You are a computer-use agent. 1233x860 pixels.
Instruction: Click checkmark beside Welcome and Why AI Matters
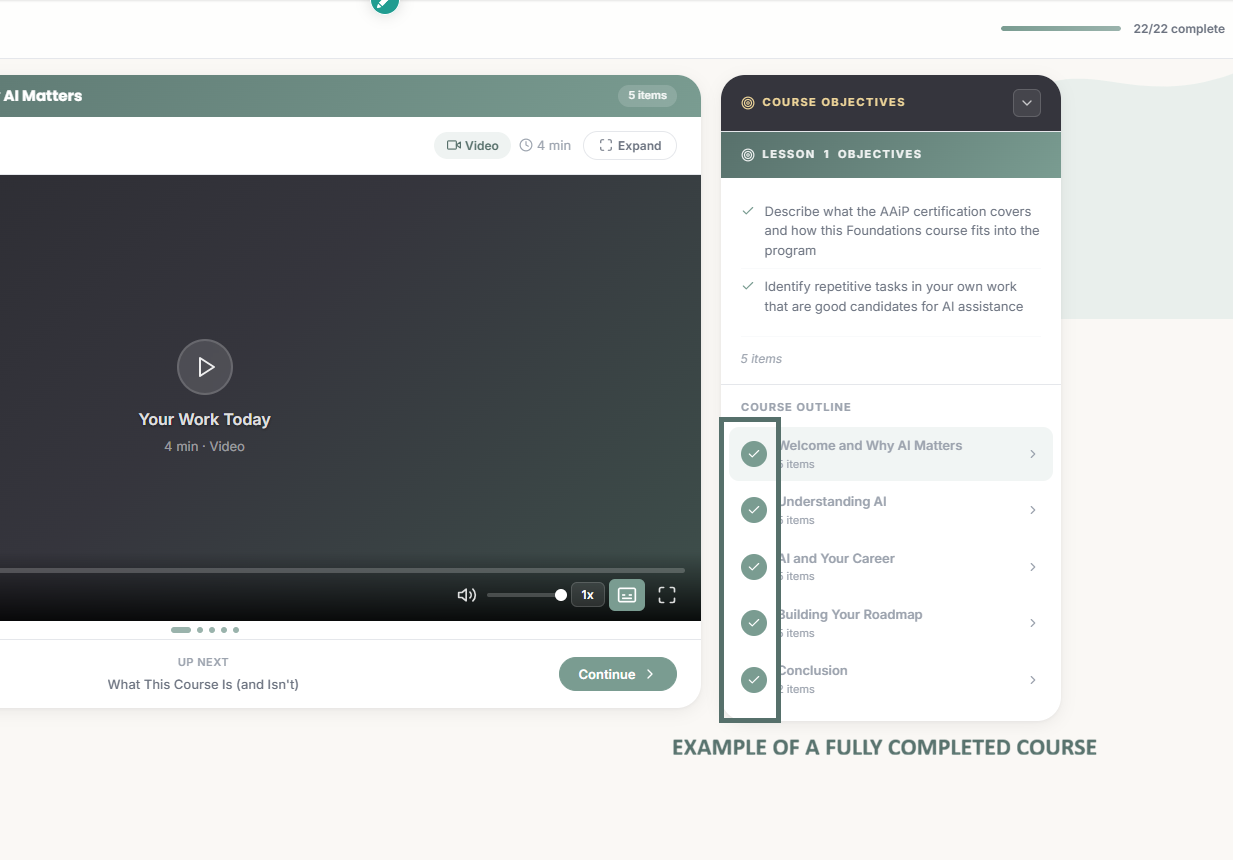click(x=754, y=454)
